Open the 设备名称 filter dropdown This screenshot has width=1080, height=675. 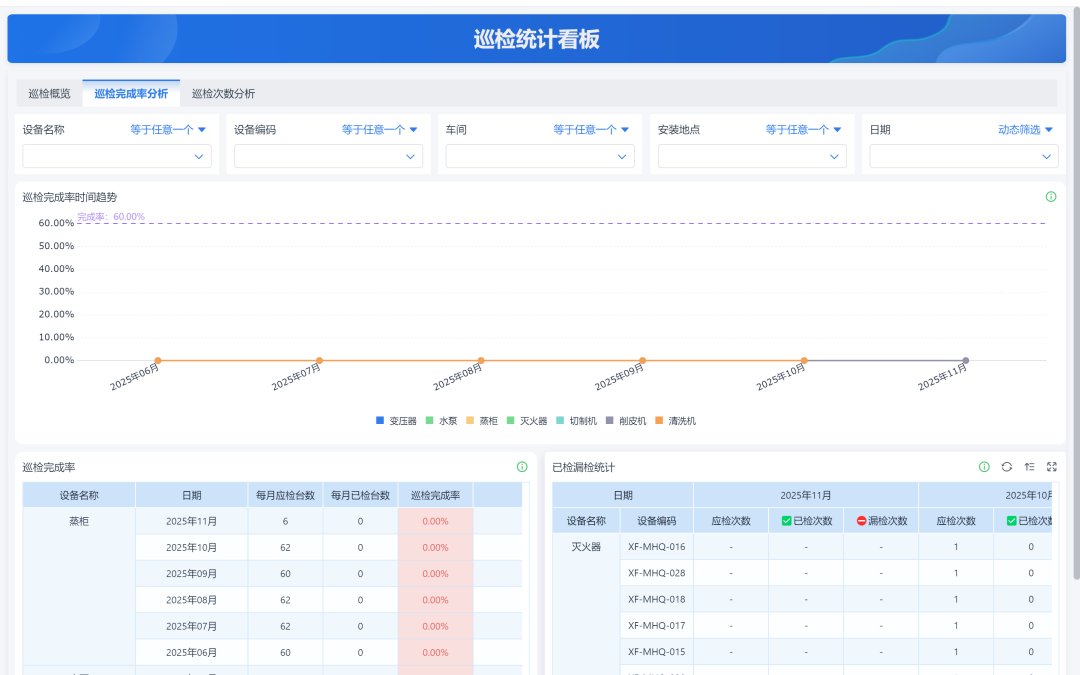(116, 156)
